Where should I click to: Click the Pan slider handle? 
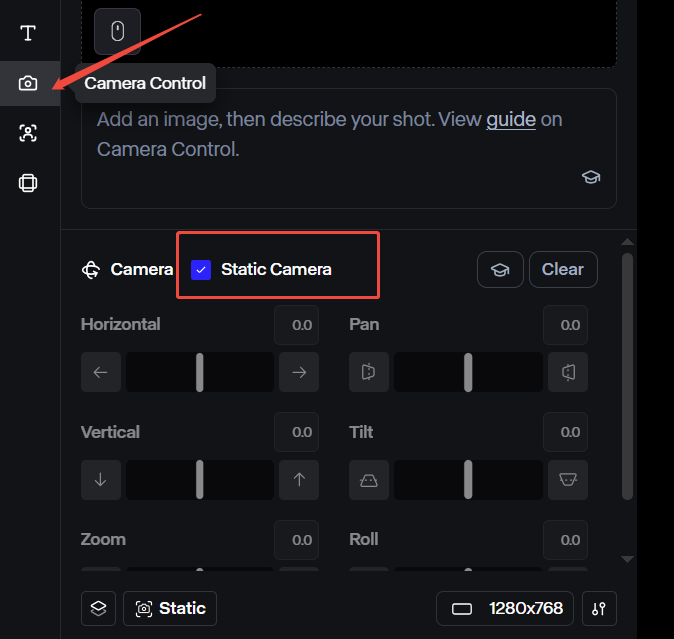pyautogui.click(x=468, y=372)
